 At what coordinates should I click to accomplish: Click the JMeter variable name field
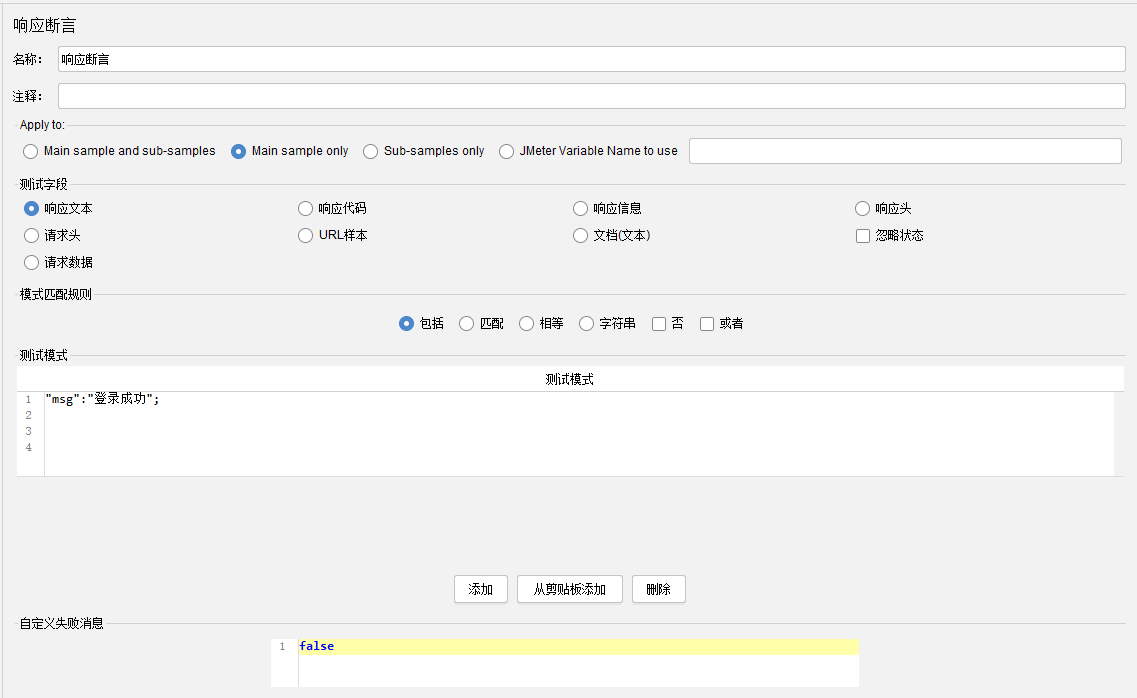click(x=905, y=151)
